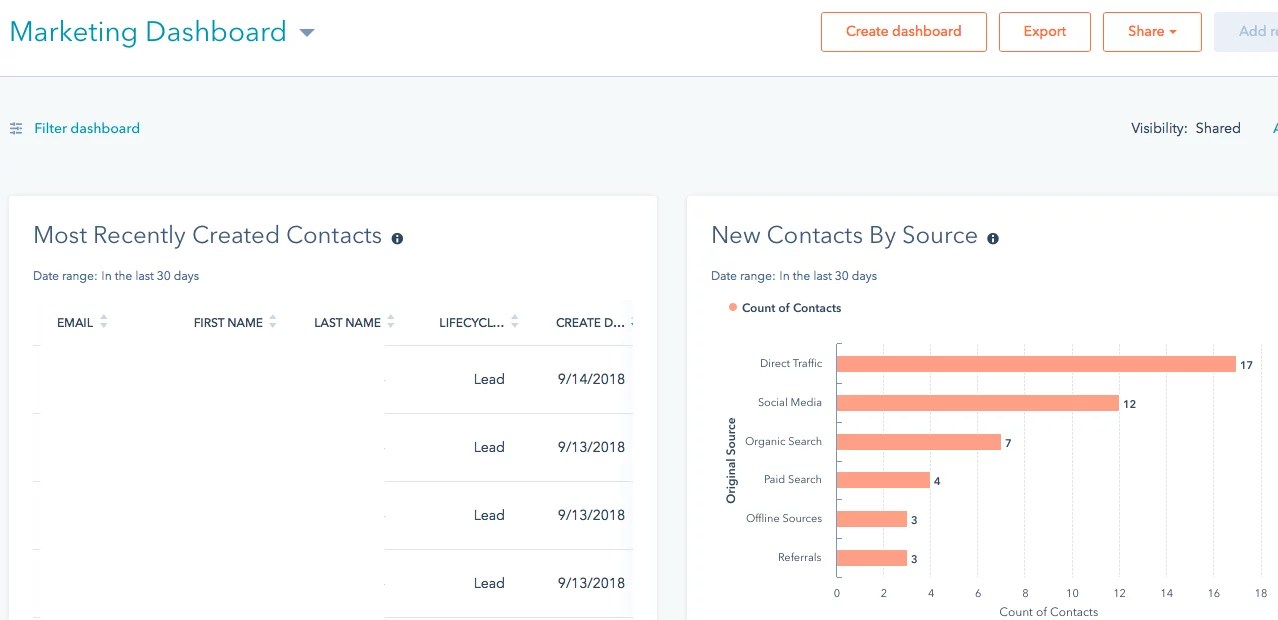View info tooltip for Most Recently Created Contacts
Screen dimensions: 1278x620
tap(397, 238)
